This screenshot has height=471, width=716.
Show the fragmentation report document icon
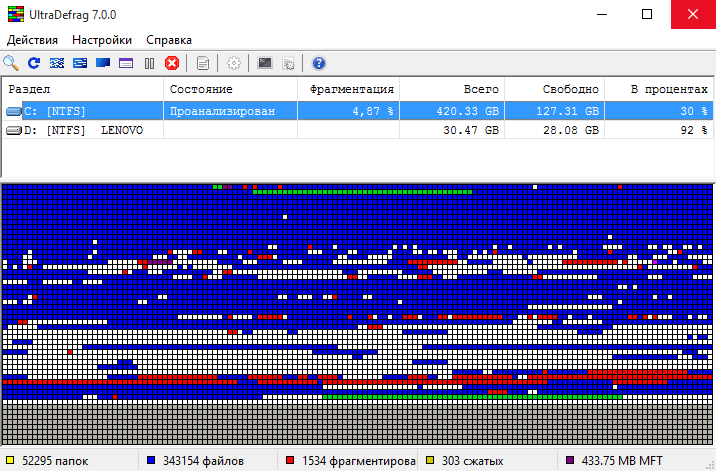(x=203, y=63)
